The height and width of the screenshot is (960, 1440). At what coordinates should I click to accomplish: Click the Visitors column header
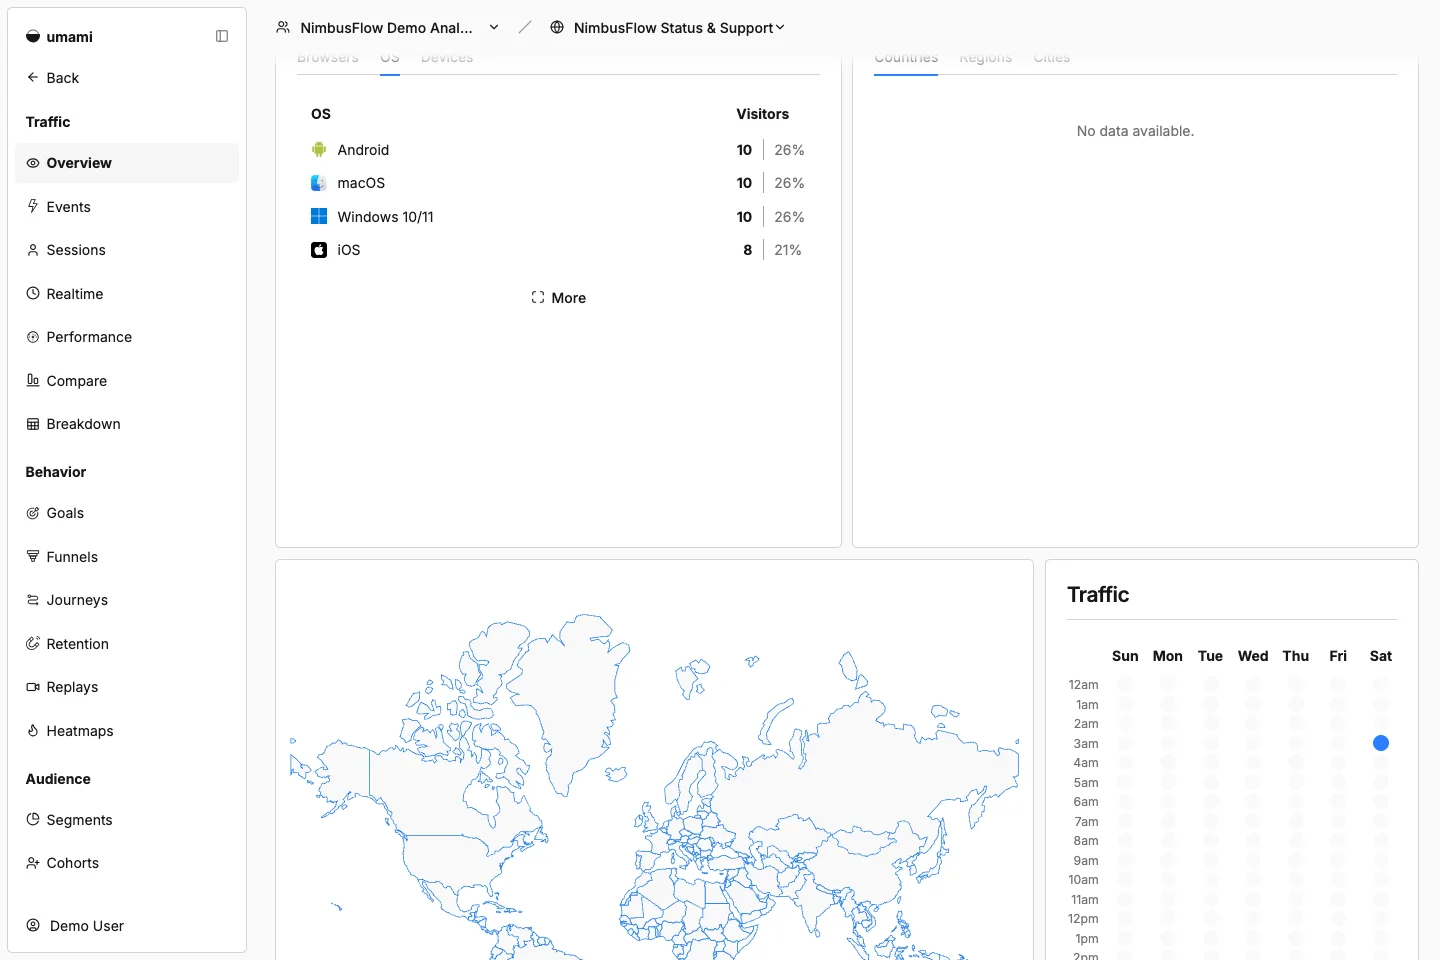click(763, 114)
